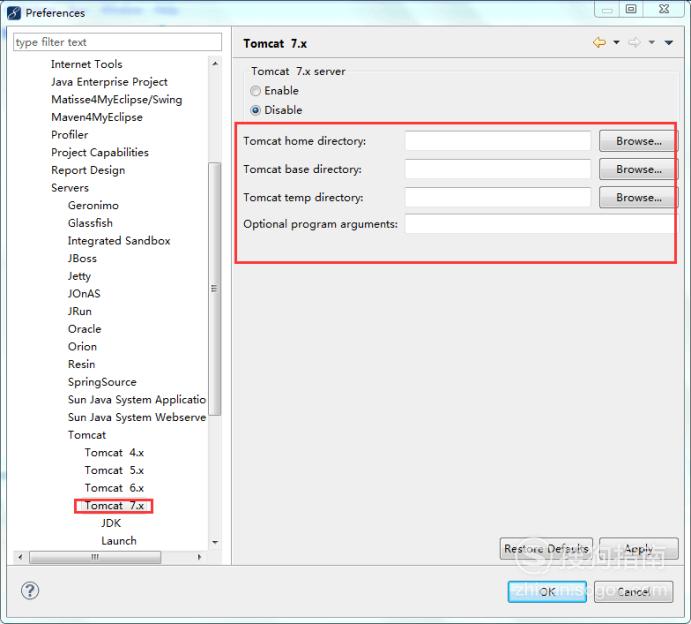Click Restore Defaults button
691x624 pixels.
[x=546, y=549]
